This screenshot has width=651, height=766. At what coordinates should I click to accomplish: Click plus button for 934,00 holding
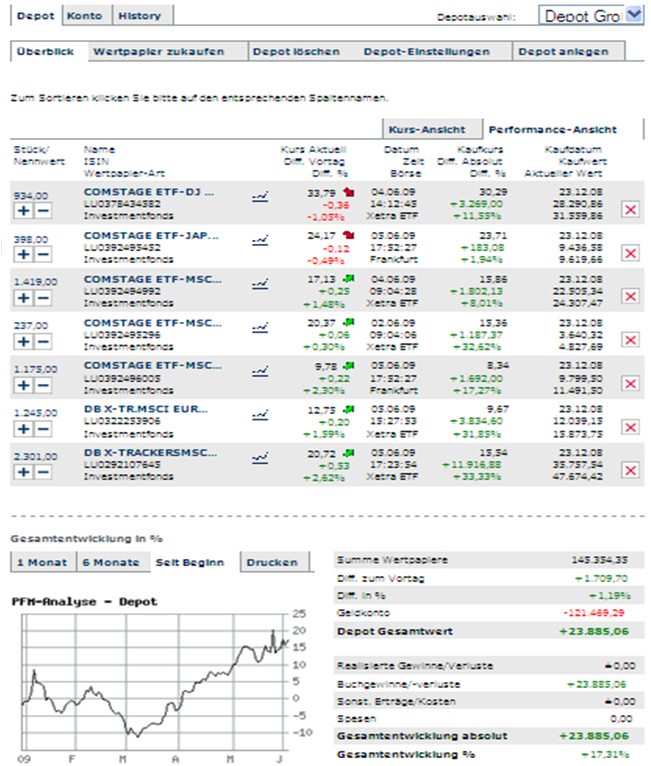(x=22, y=211)
